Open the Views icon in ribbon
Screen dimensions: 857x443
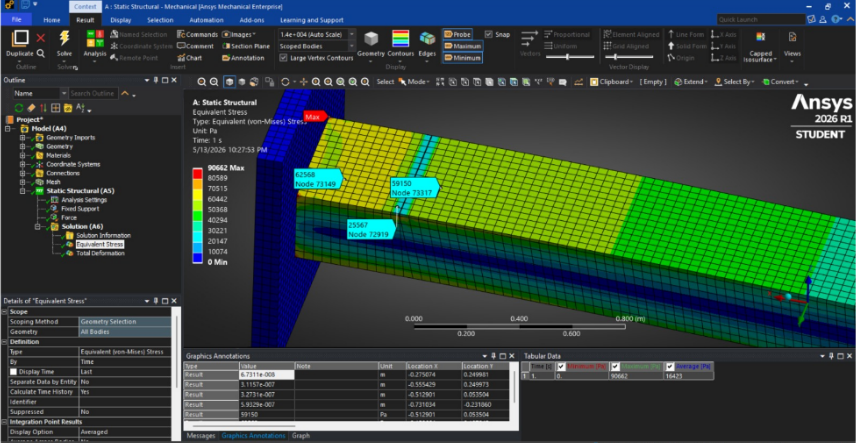(792, 38)
